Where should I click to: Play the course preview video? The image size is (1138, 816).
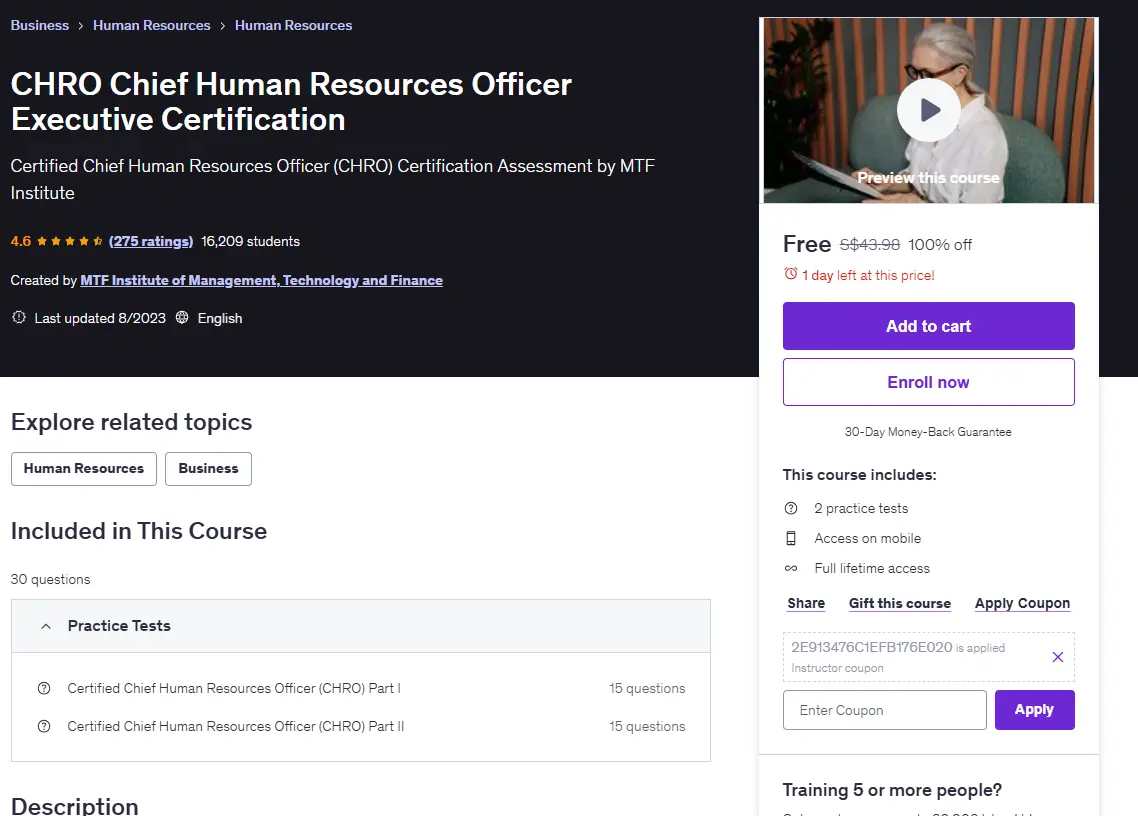click(x=928, y=110)
